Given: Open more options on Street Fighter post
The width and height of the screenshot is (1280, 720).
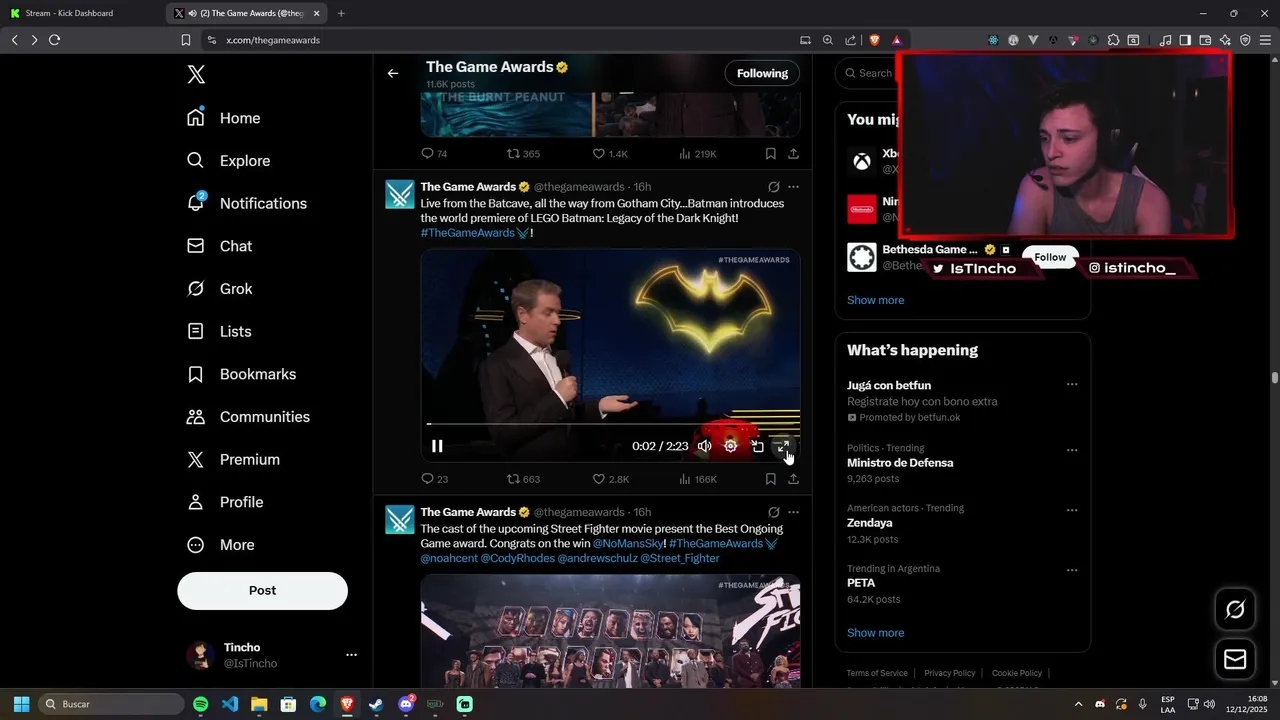Looking at the screenshot, I should (x=793, y=512).
